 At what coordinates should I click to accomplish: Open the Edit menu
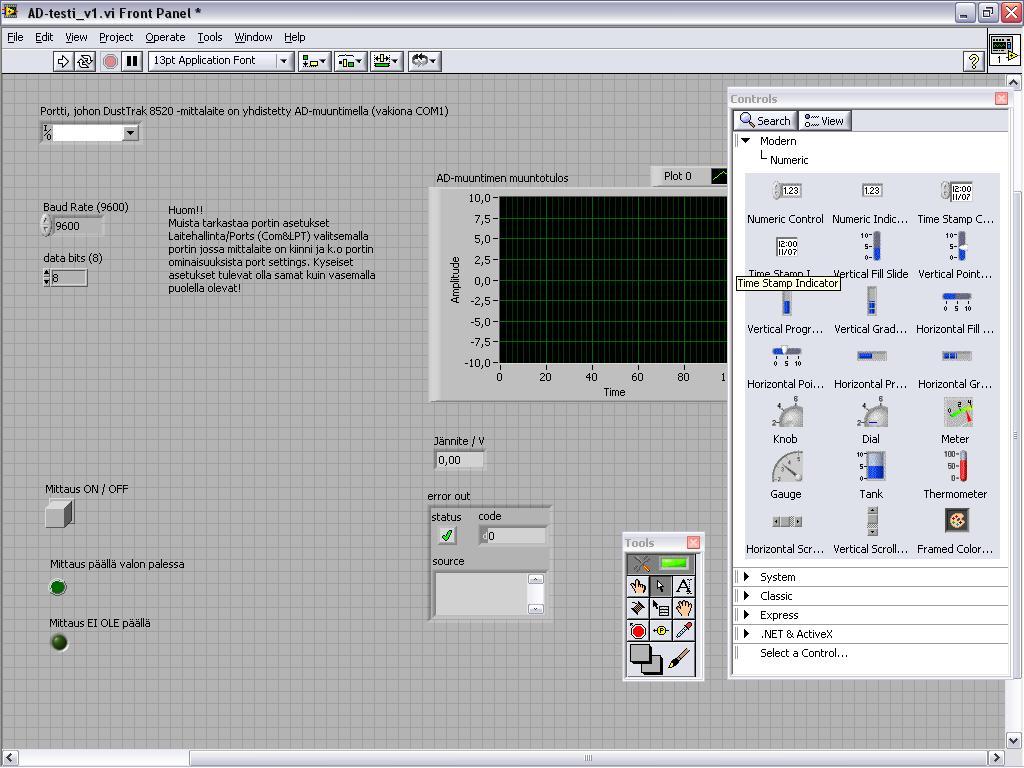click(44, 37)
